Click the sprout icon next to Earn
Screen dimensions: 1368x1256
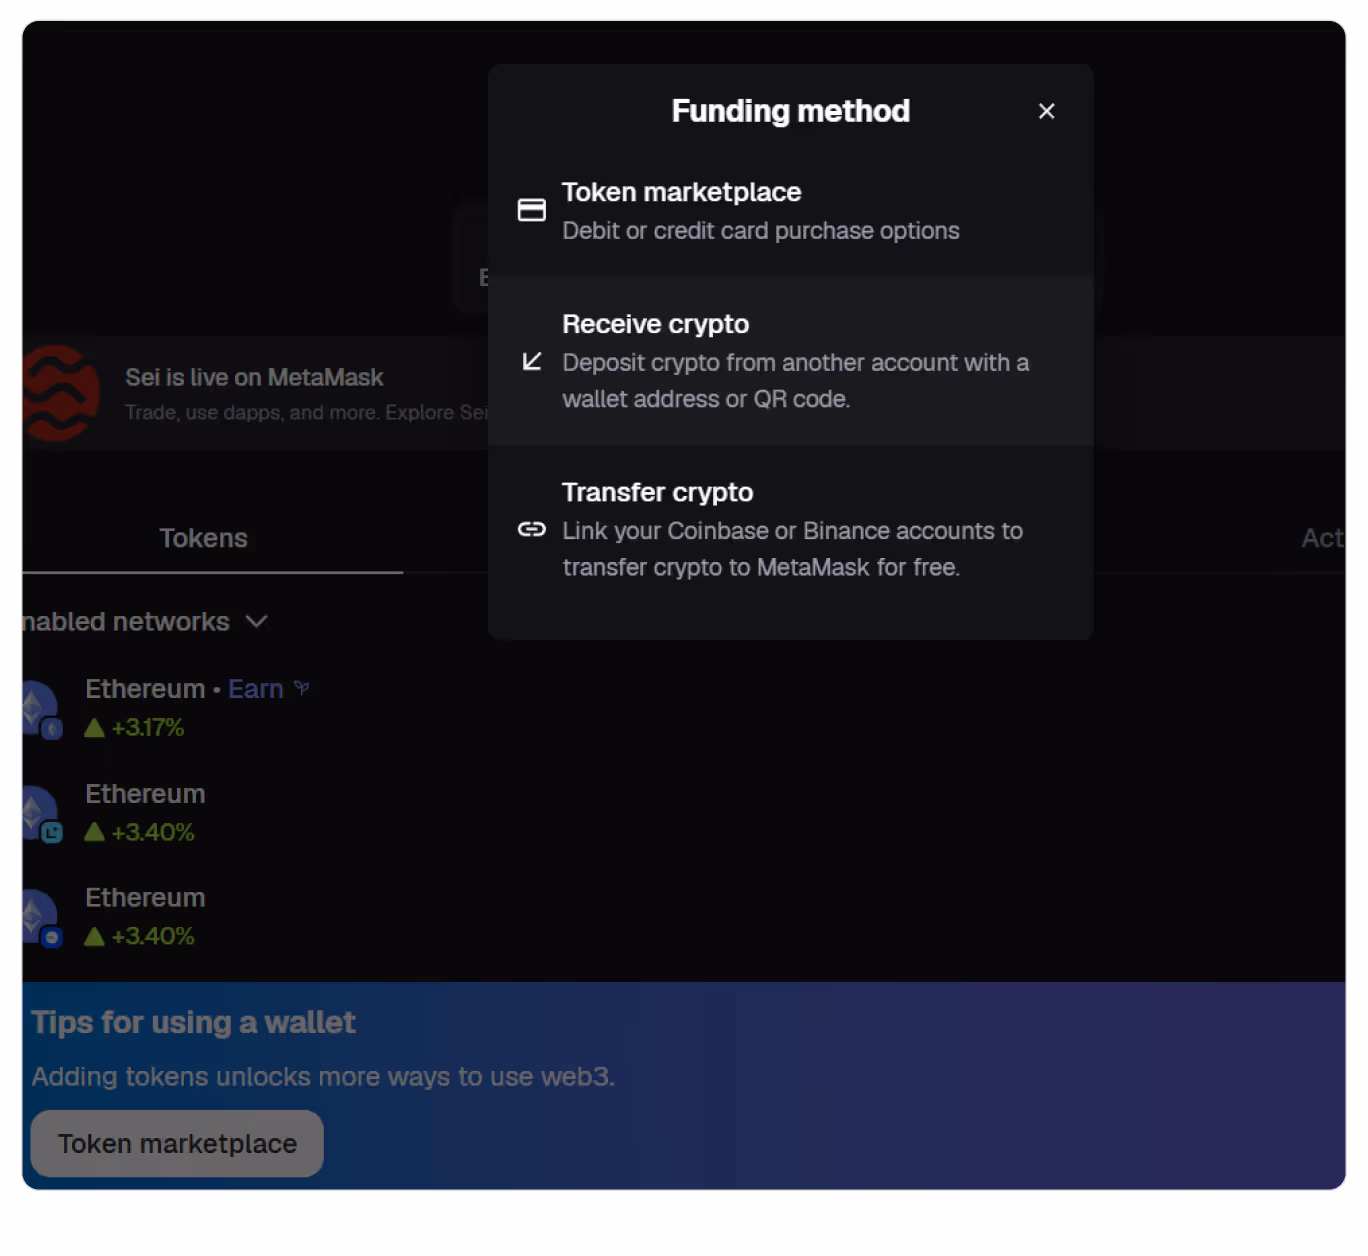pyautogui.click(x=302, y=688)
